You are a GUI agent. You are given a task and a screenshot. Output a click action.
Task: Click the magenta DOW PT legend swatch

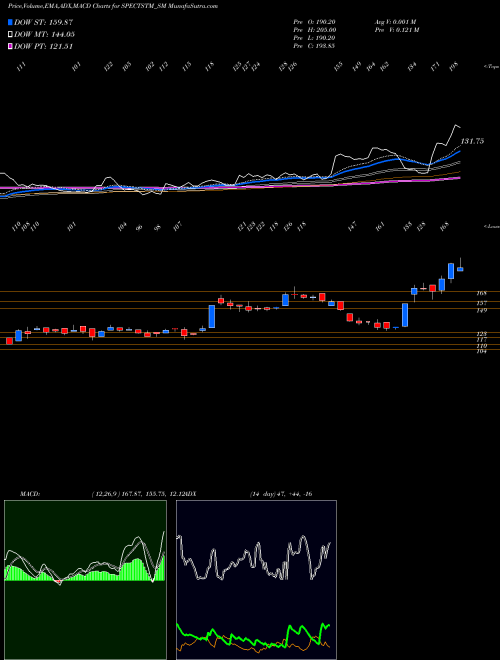click(x=11, y=46)
